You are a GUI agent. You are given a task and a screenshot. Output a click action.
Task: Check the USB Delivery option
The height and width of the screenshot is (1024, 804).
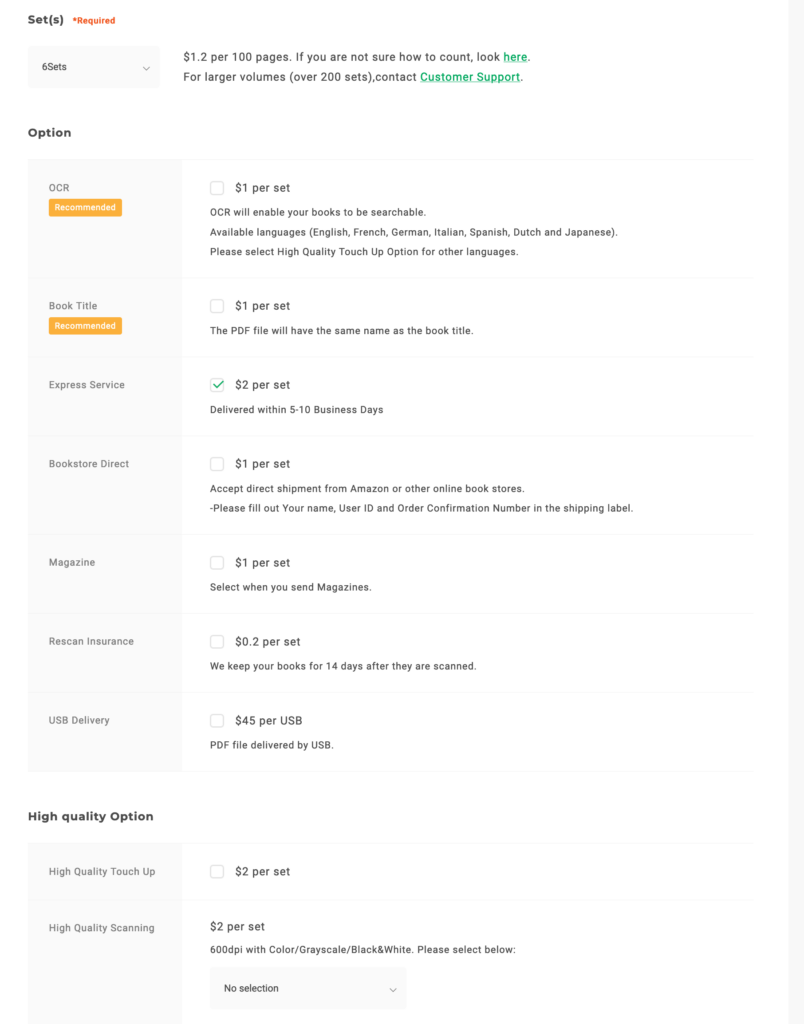(x=217, y=721)
